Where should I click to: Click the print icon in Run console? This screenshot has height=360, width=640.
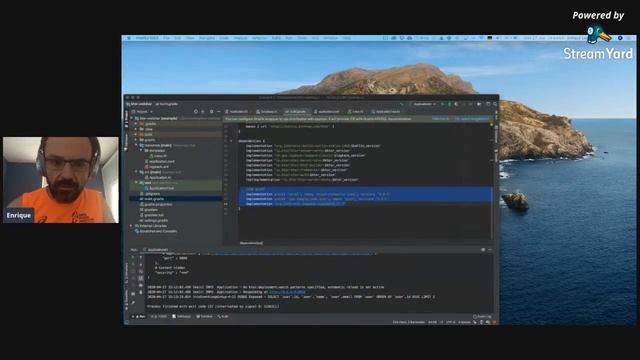tap(141, 285)
